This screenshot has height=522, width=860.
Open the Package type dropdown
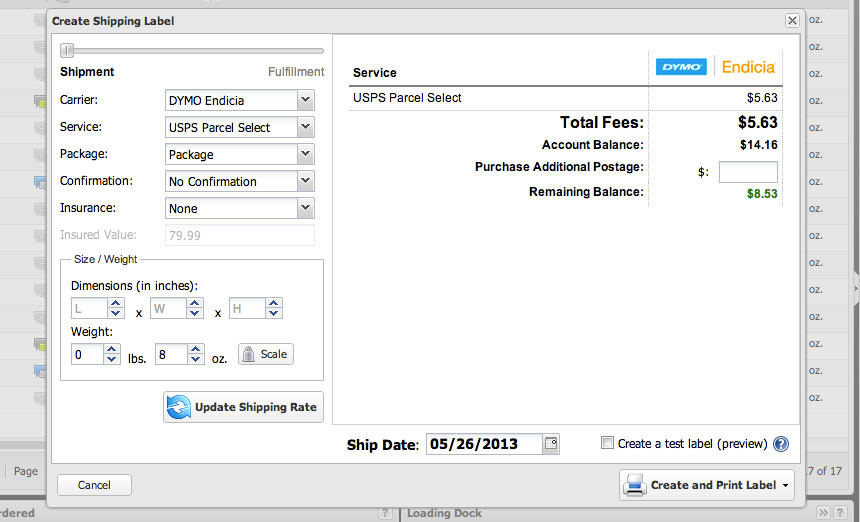click(x=239, y=154)
